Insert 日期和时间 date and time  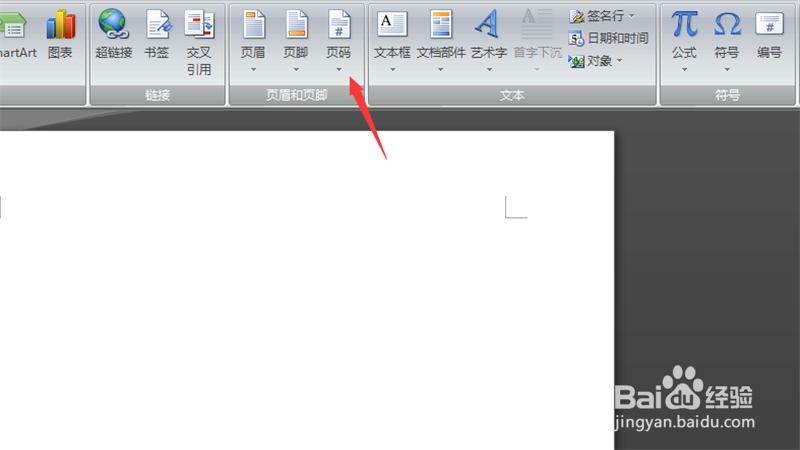click(608, 38)
